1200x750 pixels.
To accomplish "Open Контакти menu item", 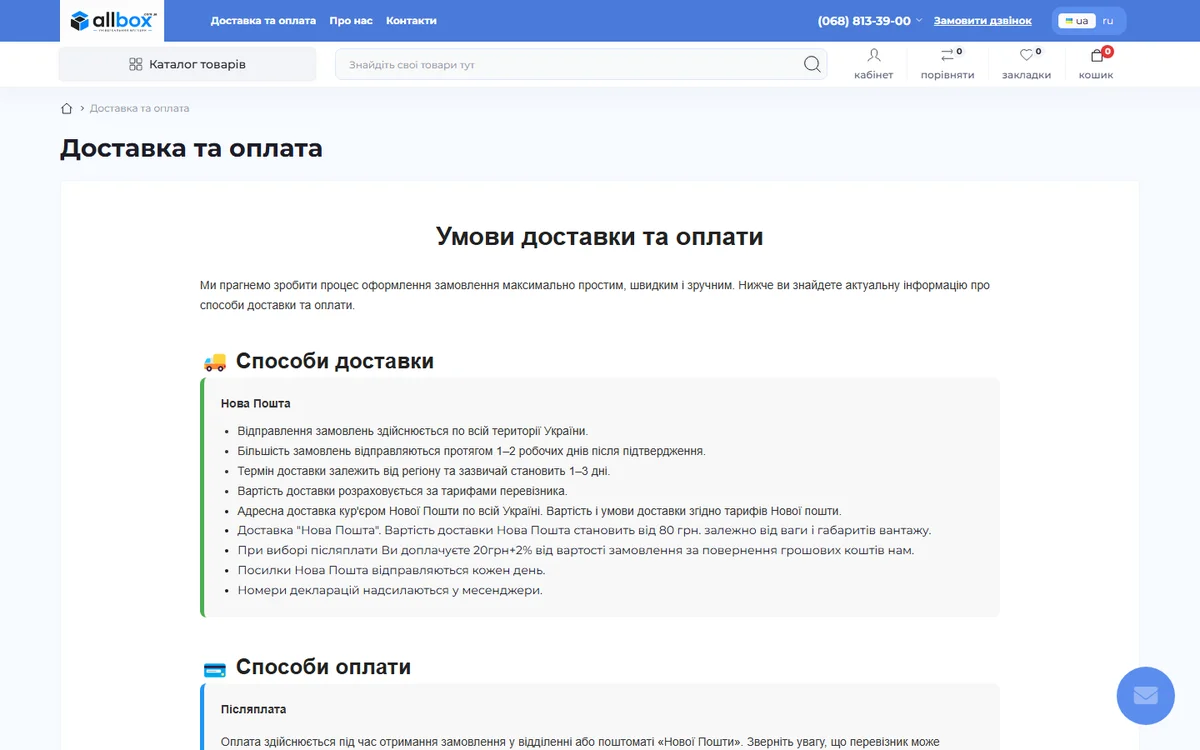I will (x=411, y=20).
